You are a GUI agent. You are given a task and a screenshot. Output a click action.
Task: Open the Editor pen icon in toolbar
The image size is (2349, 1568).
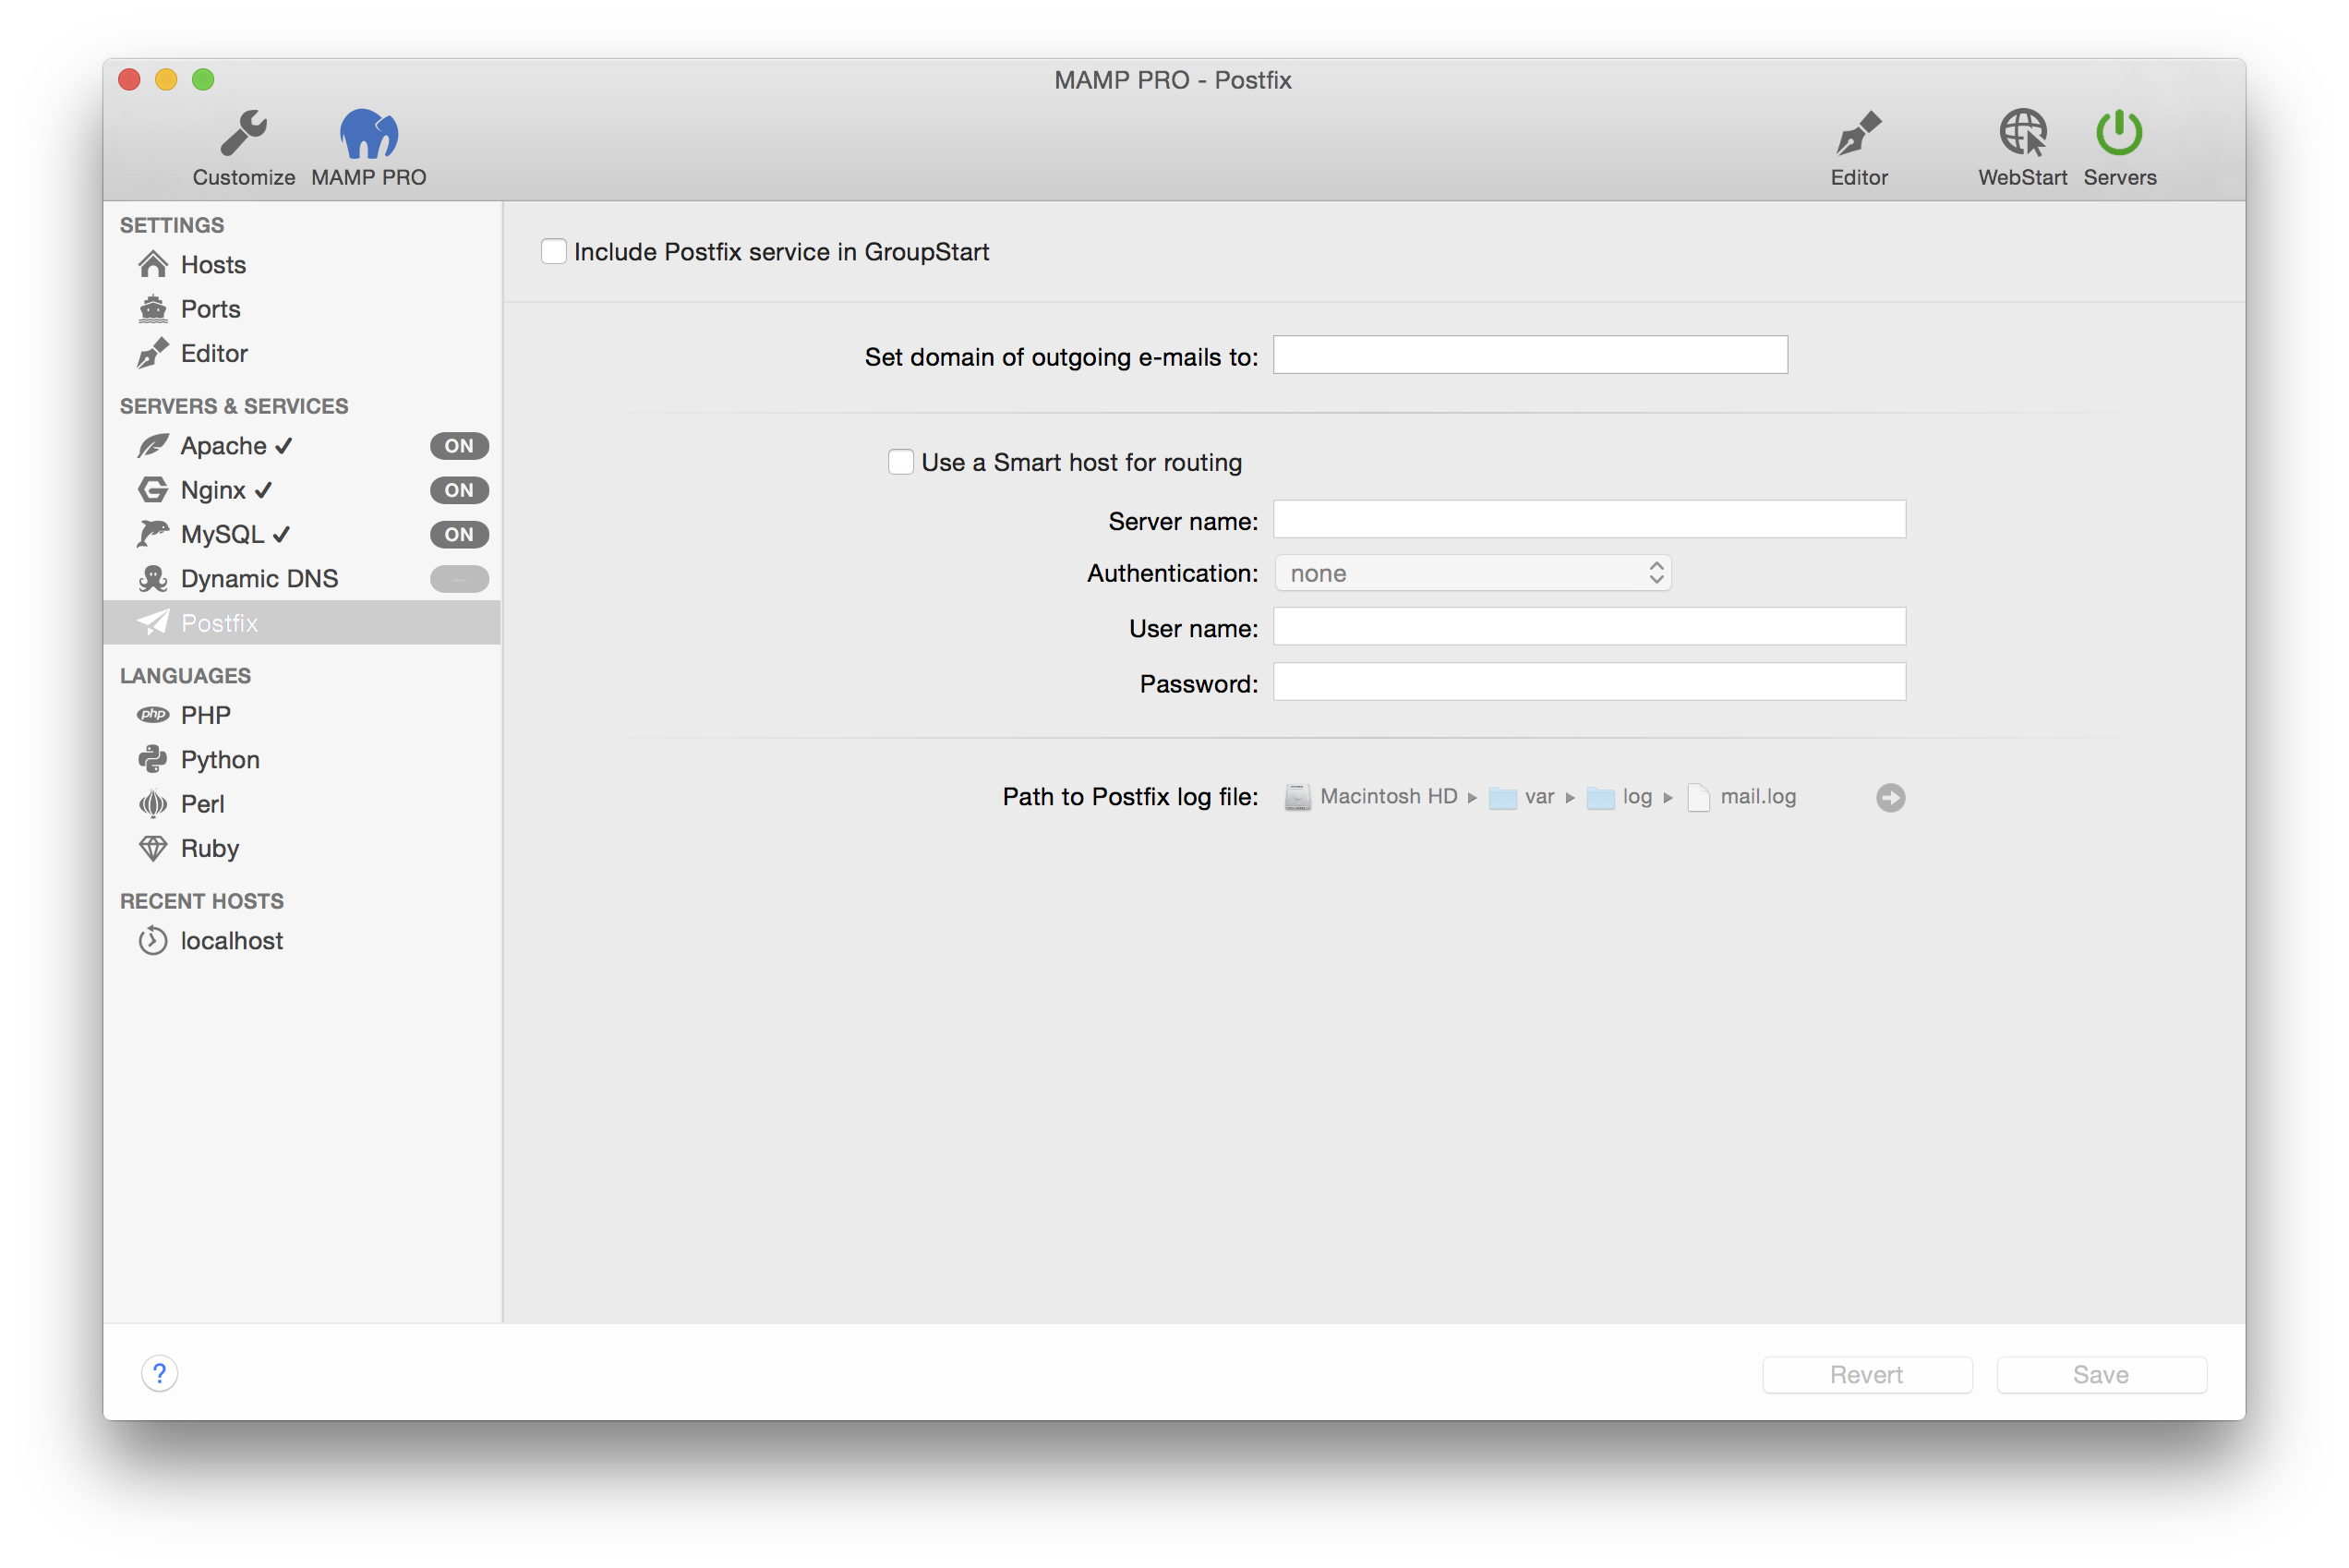pyautogui.click(x=1858, y=133)
